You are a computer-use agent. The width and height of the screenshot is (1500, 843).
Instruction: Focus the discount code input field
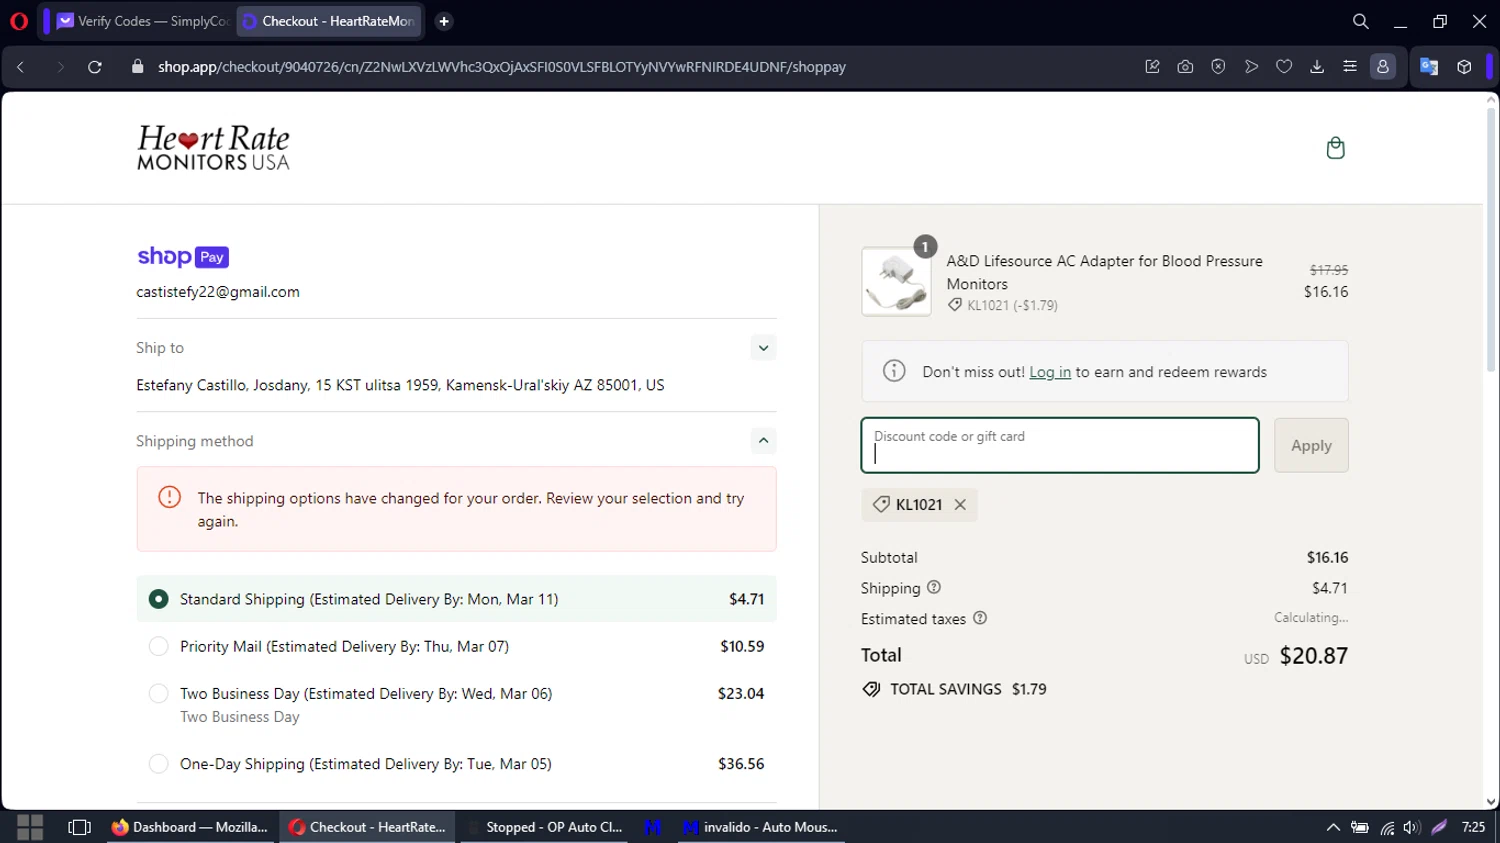coord(1060,445)
